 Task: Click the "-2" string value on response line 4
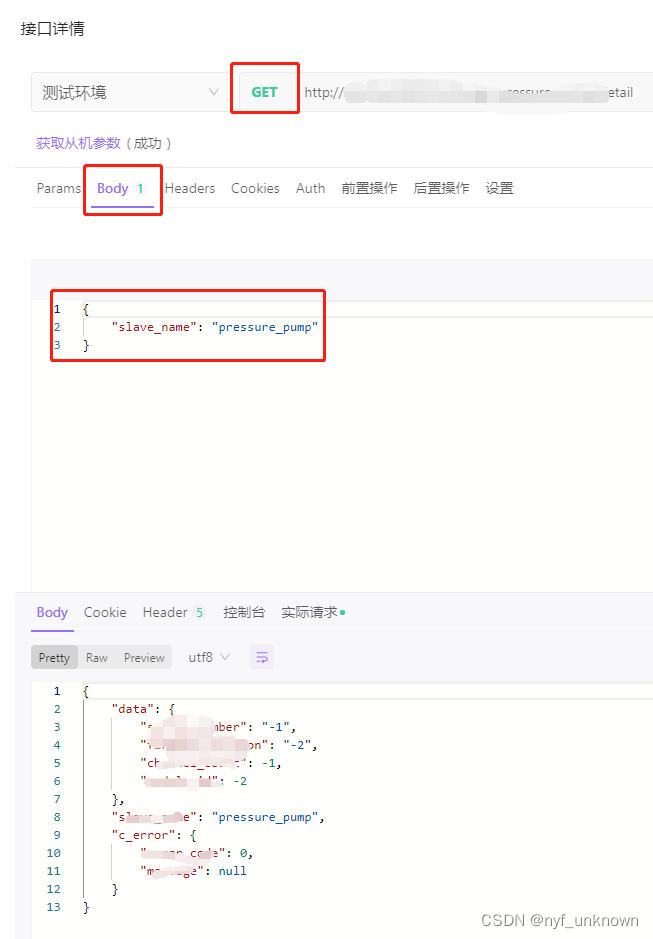pyautogui.click(x=298, y=745)
